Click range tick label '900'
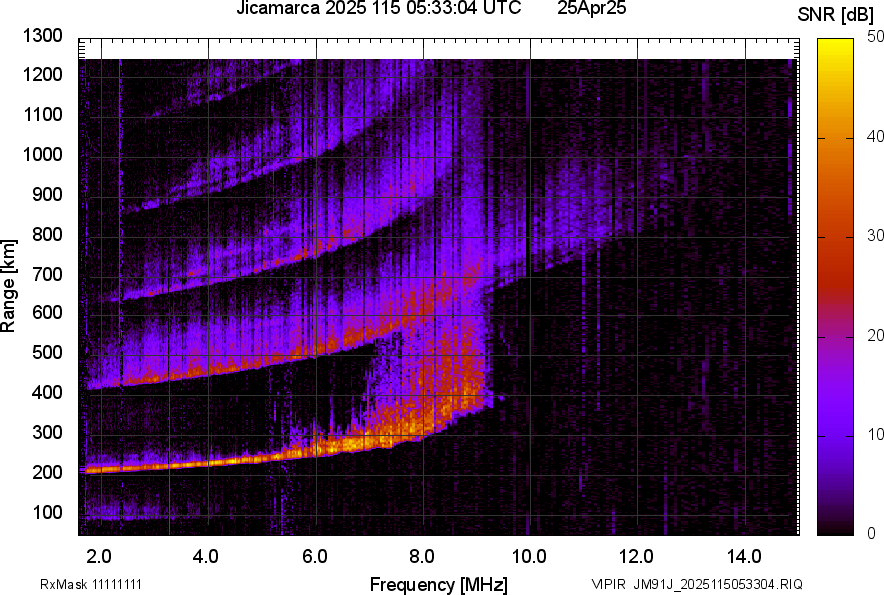 pos(47,195)
